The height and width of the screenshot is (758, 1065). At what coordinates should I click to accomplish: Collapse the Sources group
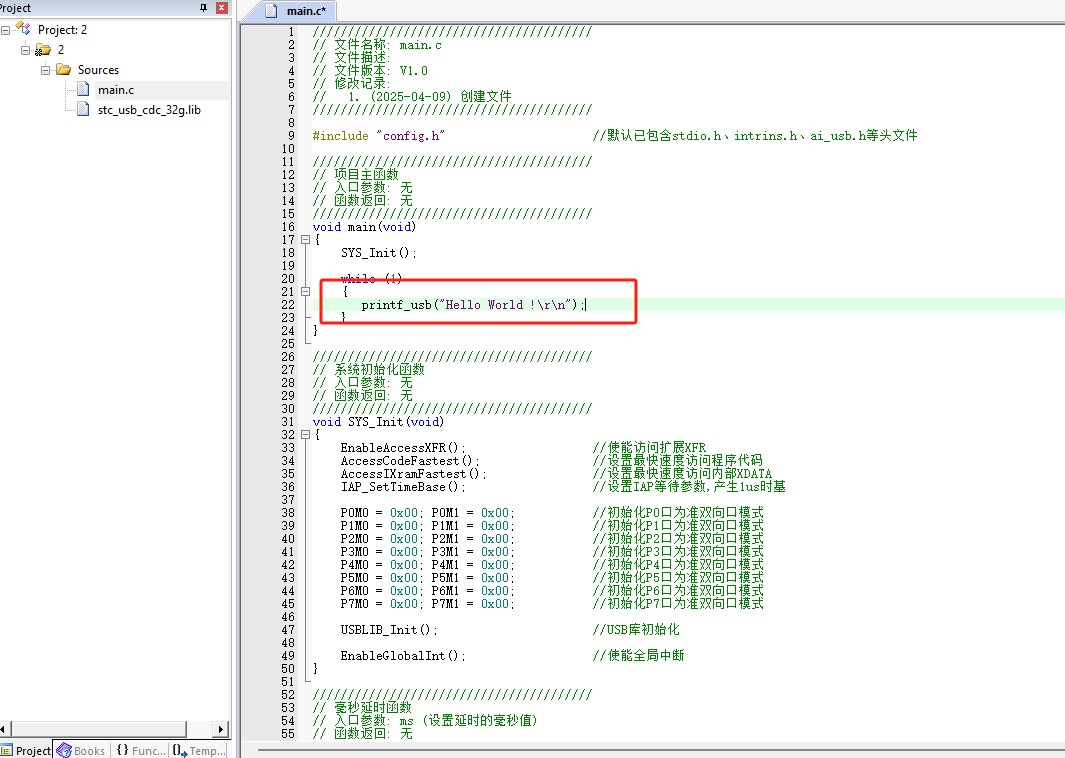pos(45,70)
